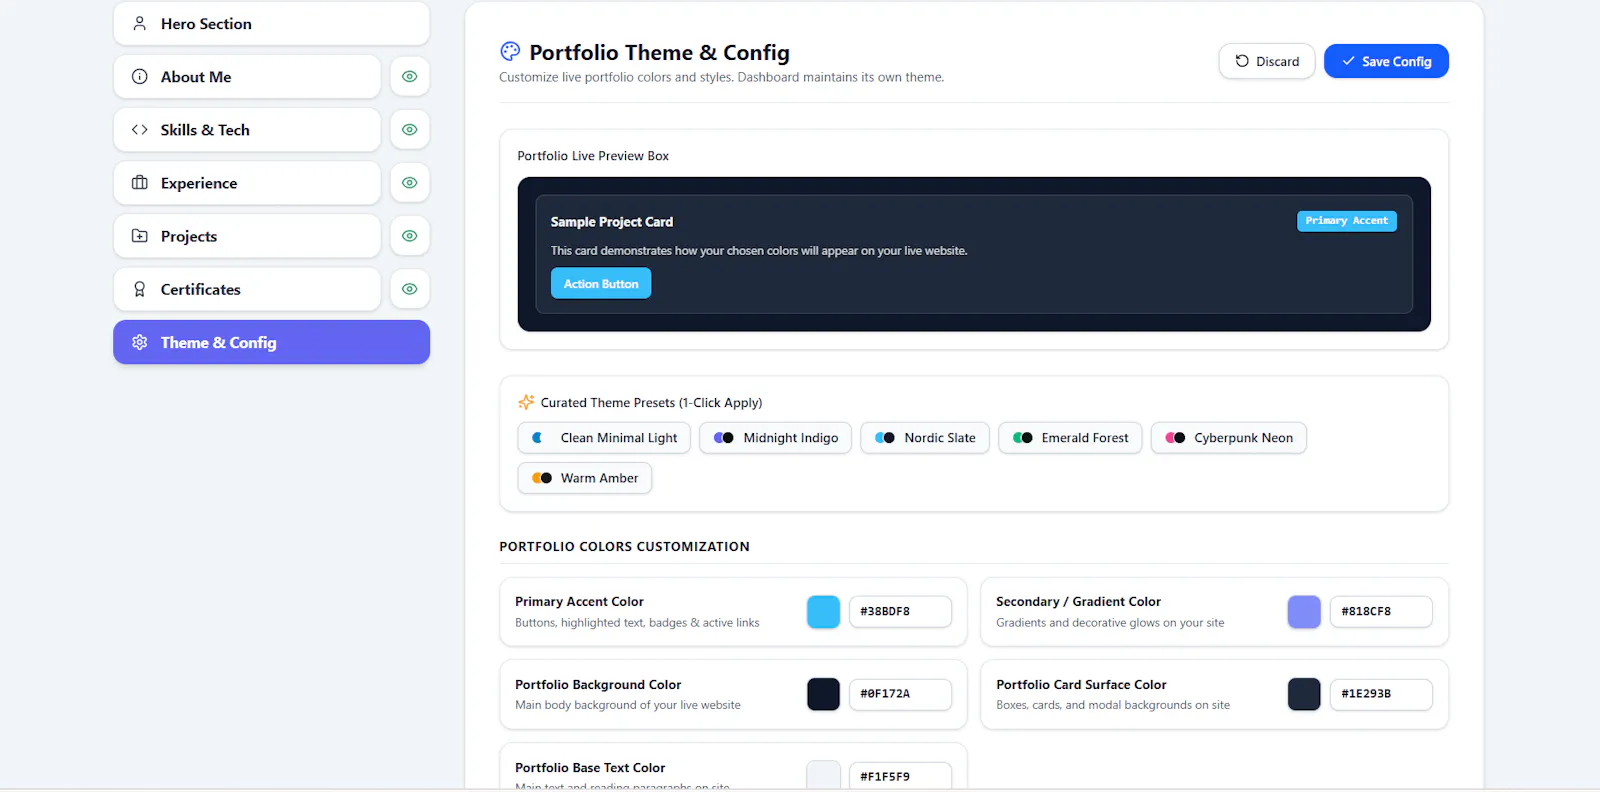Click the Action Button in preview card
The image size is (1600, 792).
click(601, 283)
